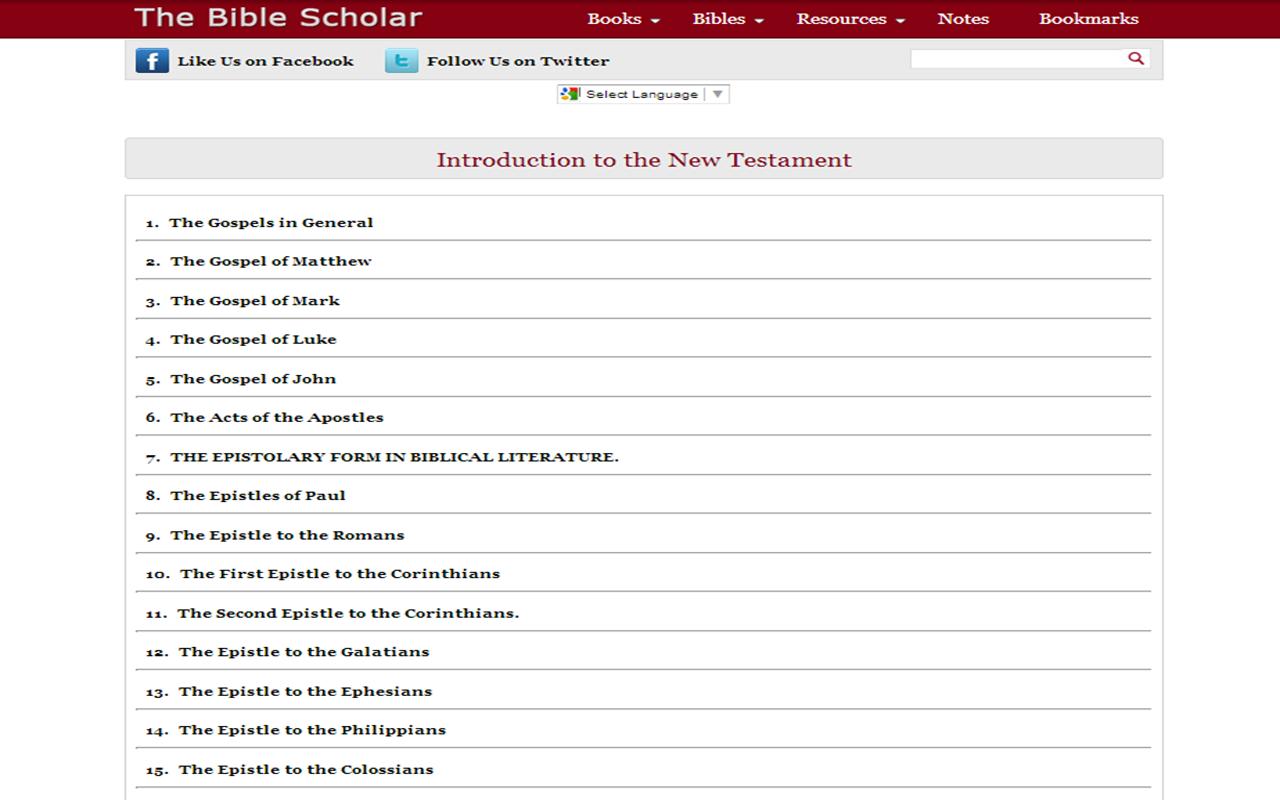Screen dimensions: 1280x800
Task: Click the Twitter bird icon
Action: [401, 61]
